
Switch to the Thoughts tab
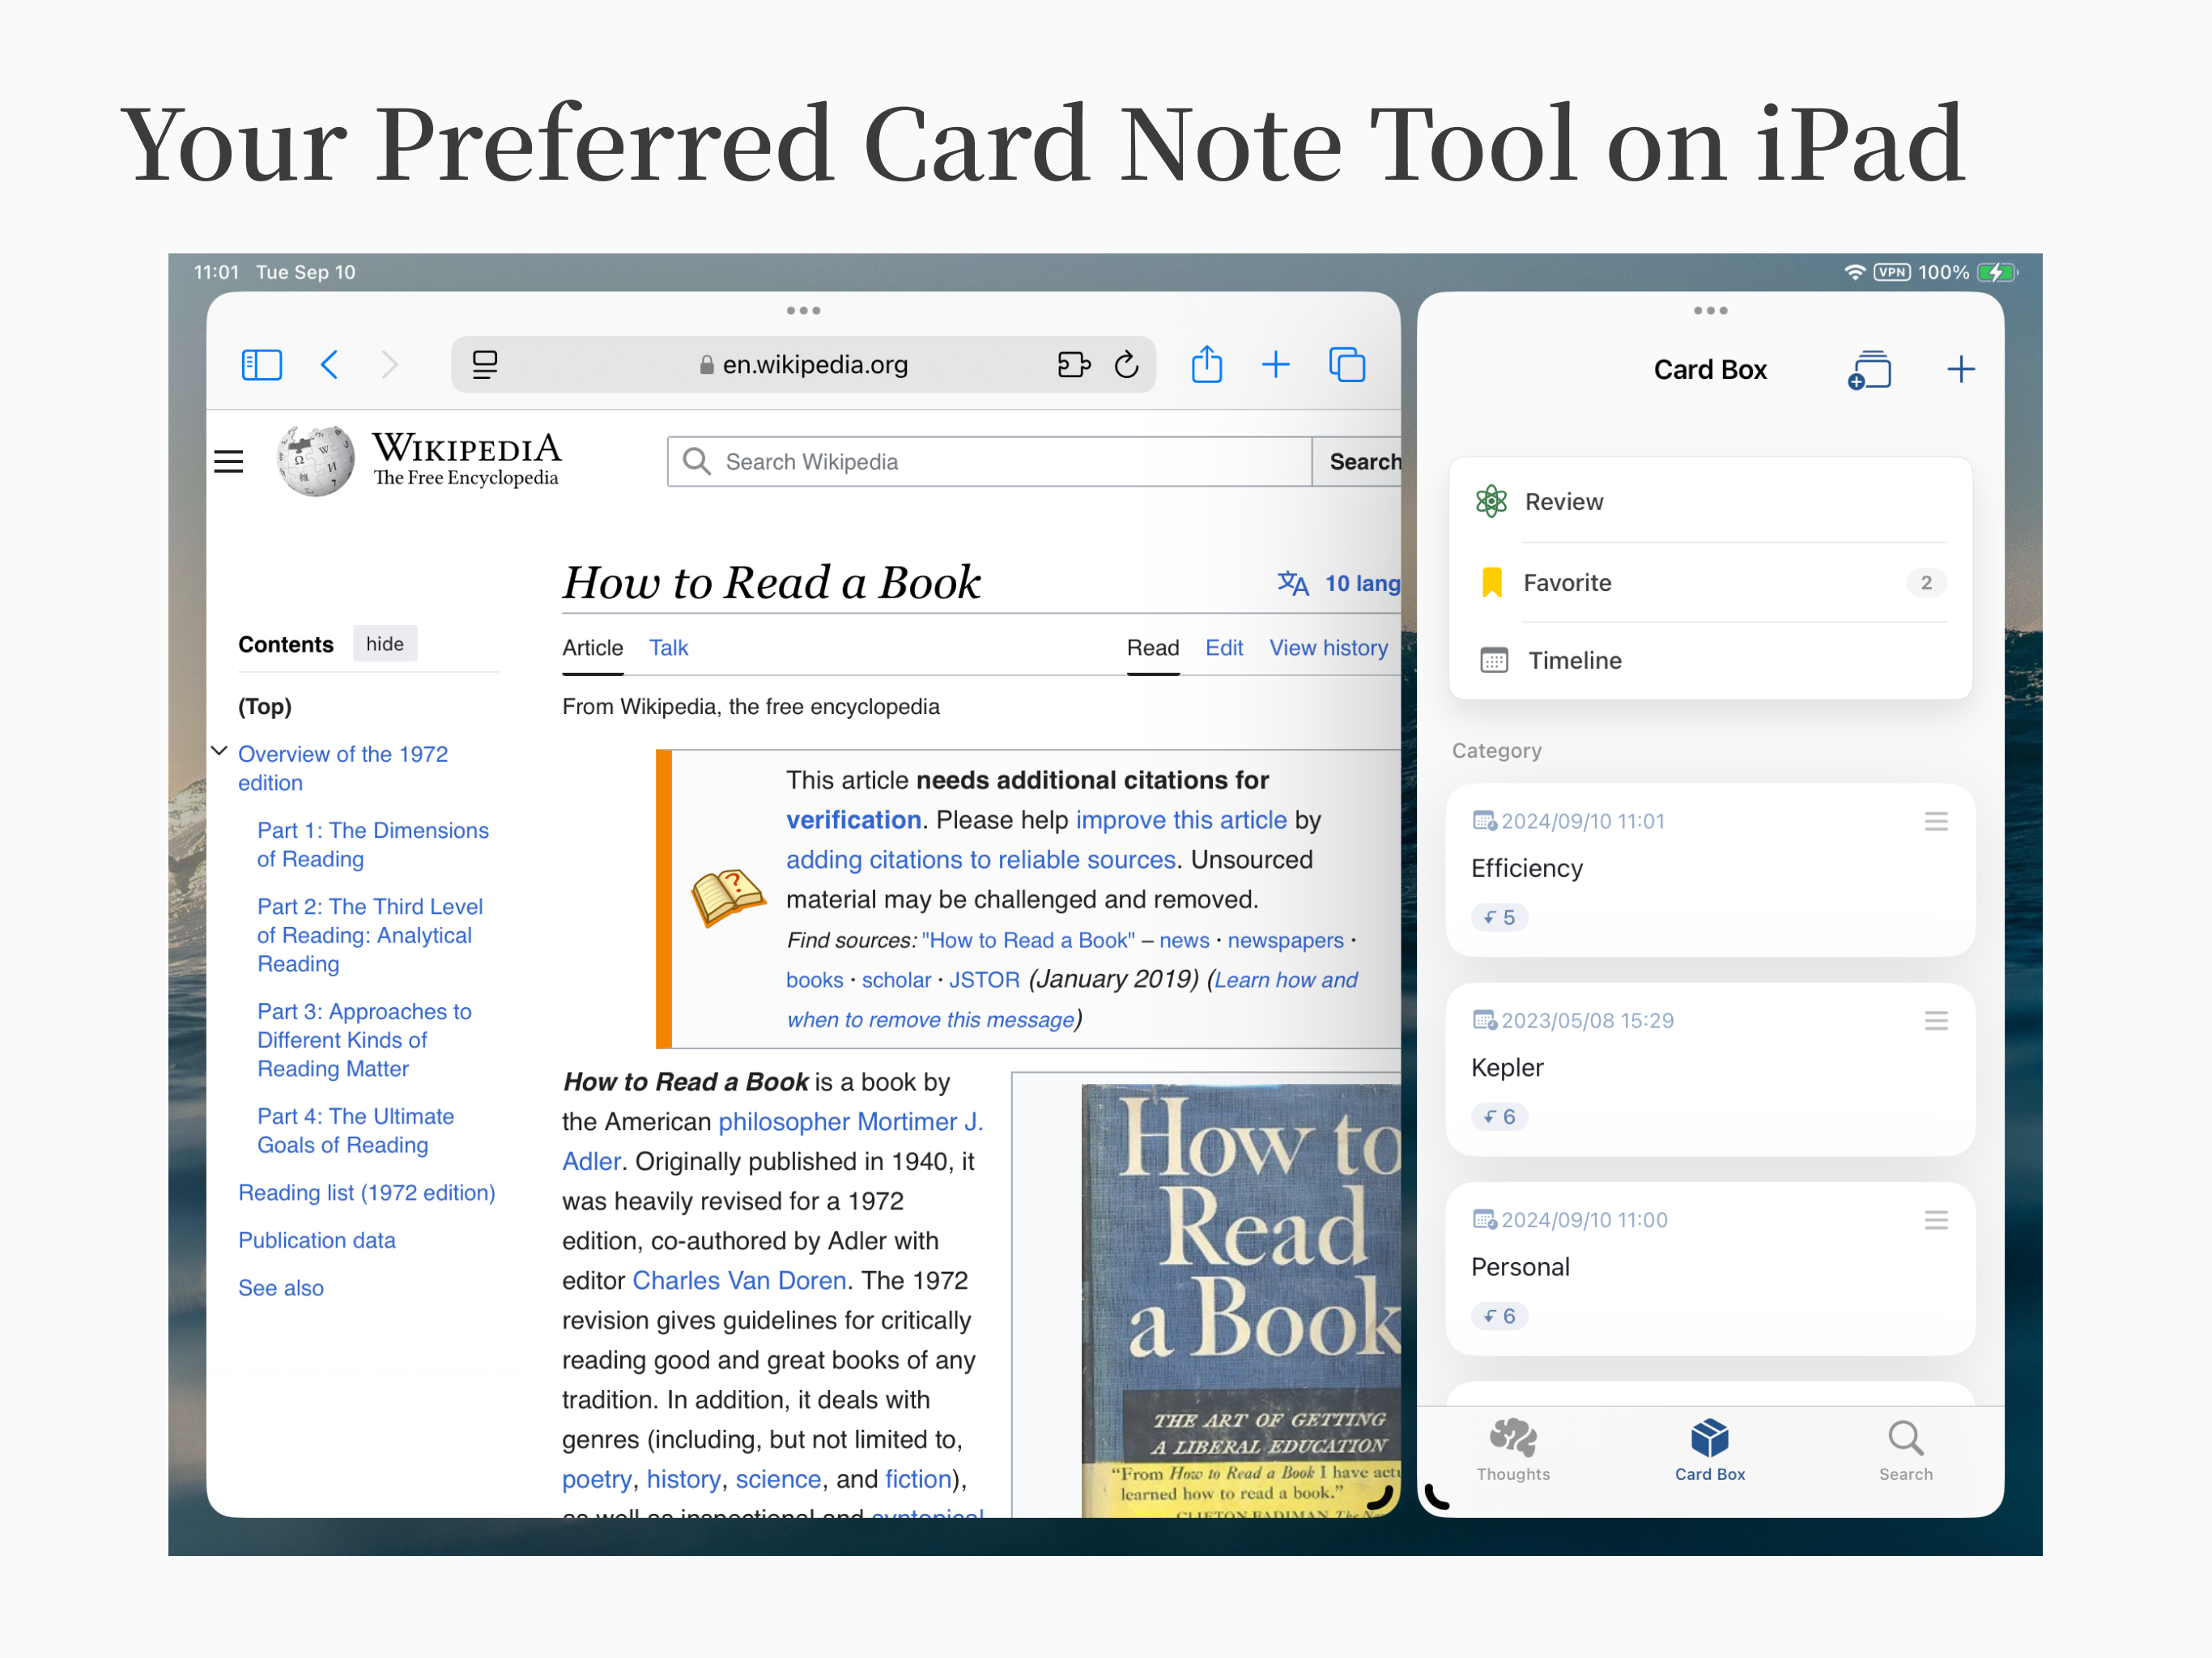(x=1513, y=1450)
